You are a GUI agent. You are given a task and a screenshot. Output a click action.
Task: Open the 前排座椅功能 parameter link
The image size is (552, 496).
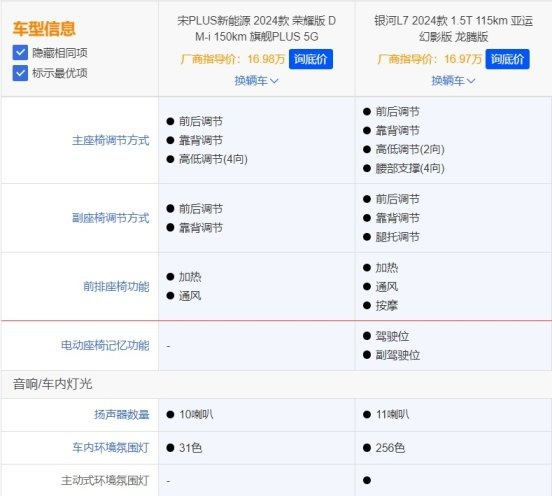point(116,287)
